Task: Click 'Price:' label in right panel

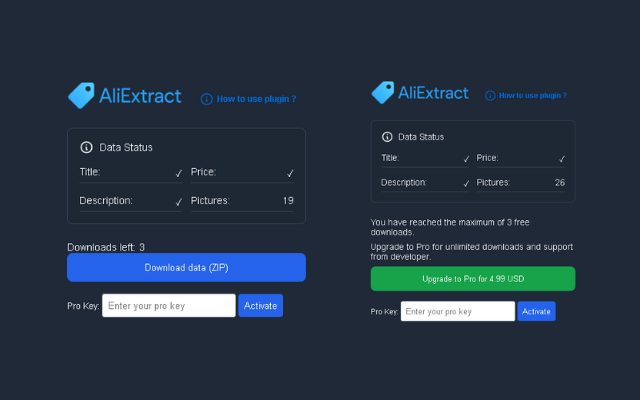Action: pyautogui.click(x=487, y=158)
